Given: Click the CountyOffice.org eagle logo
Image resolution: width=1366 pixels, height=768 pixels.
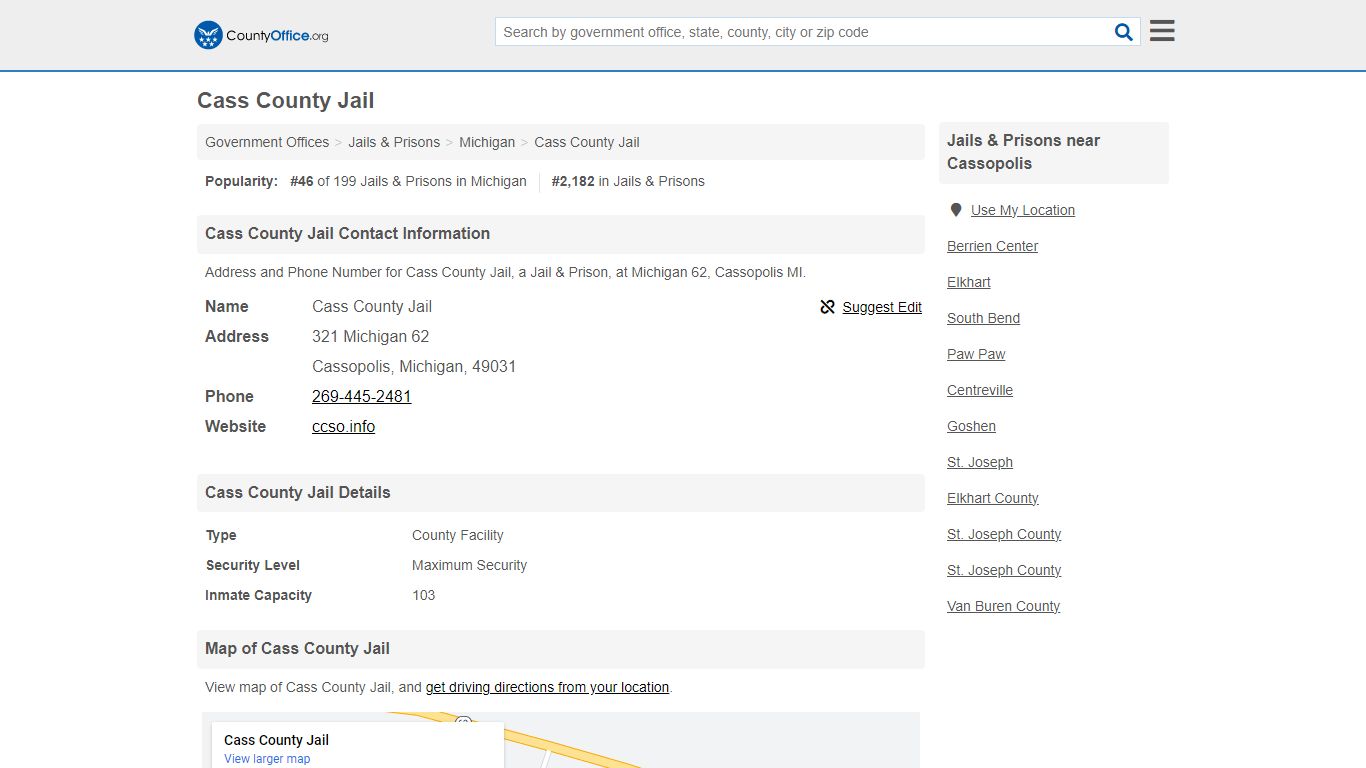Looking at the screenshot, I should 208,35.
